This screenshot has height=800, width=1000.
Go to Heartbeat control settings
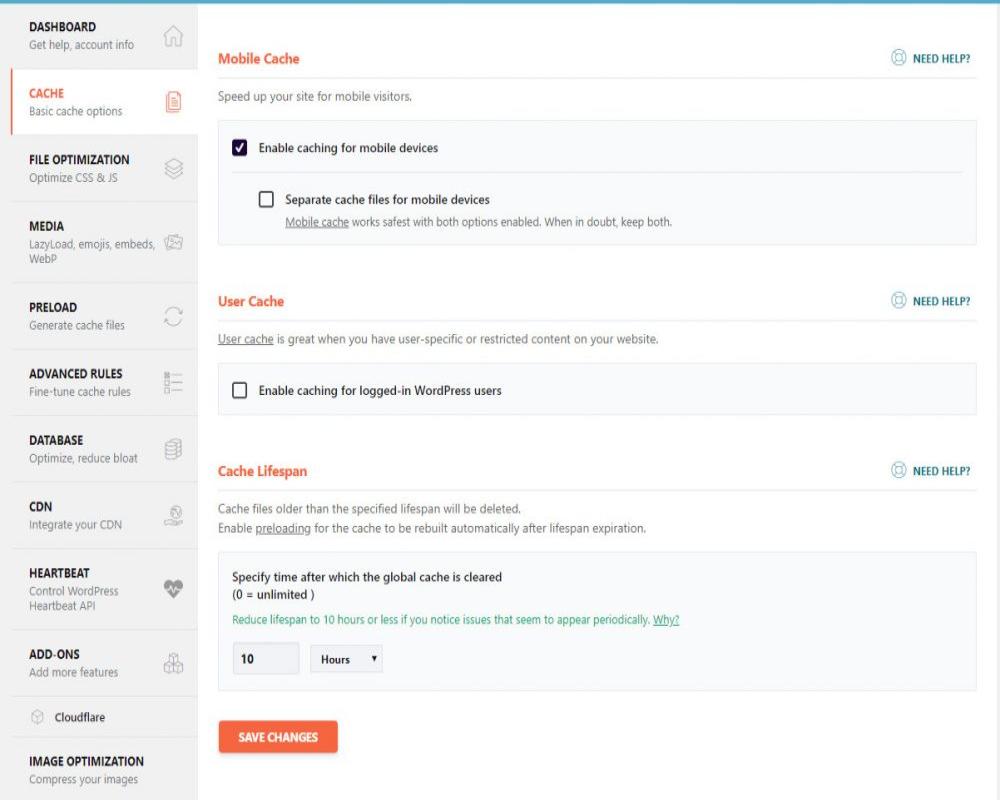105,589
